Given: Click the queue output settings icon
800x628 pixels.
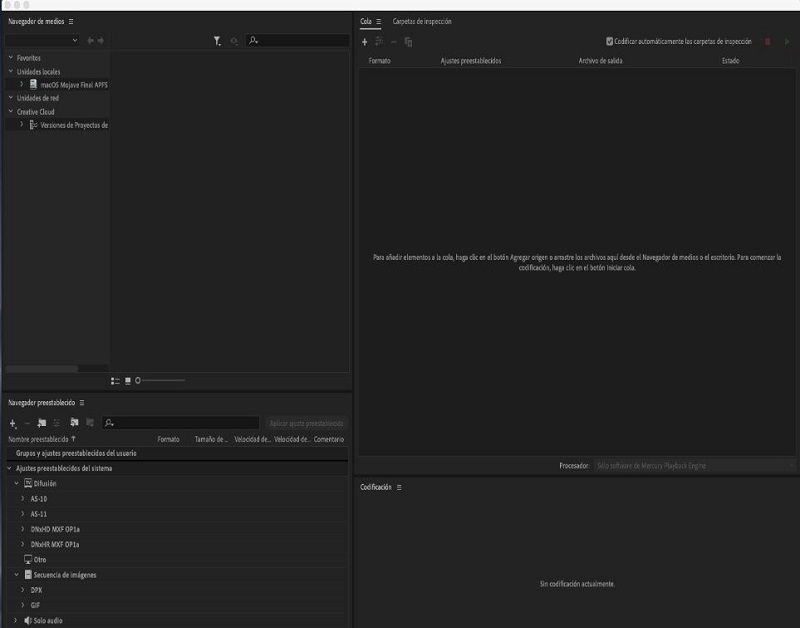Looking at the screenshot, I should pos(379,41).
